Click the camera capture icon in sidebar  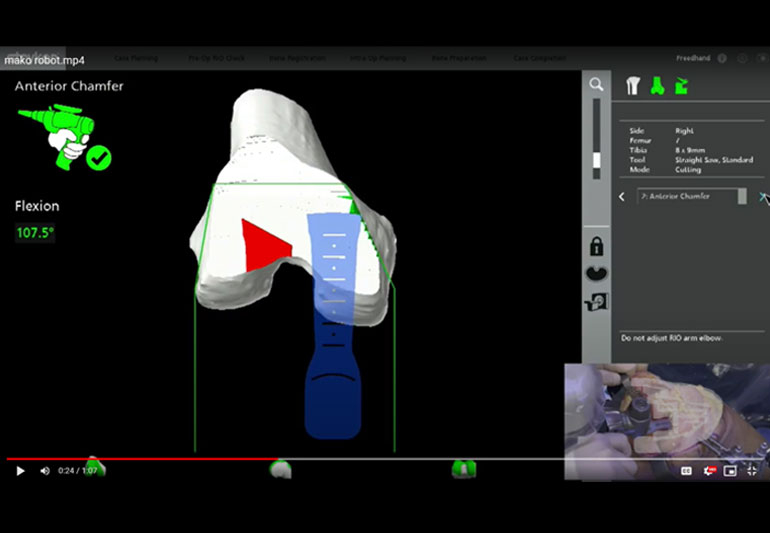(597, 302)
